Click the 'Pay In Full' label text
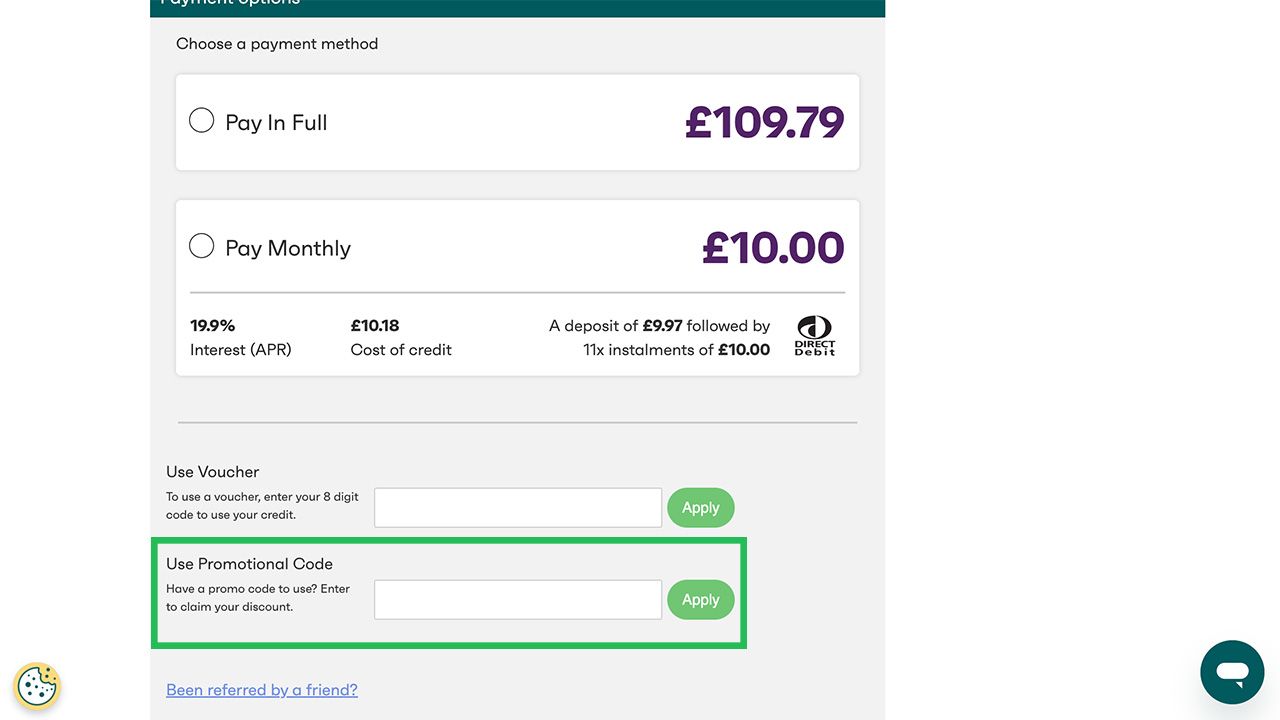1280x720 pixels. 276,123
